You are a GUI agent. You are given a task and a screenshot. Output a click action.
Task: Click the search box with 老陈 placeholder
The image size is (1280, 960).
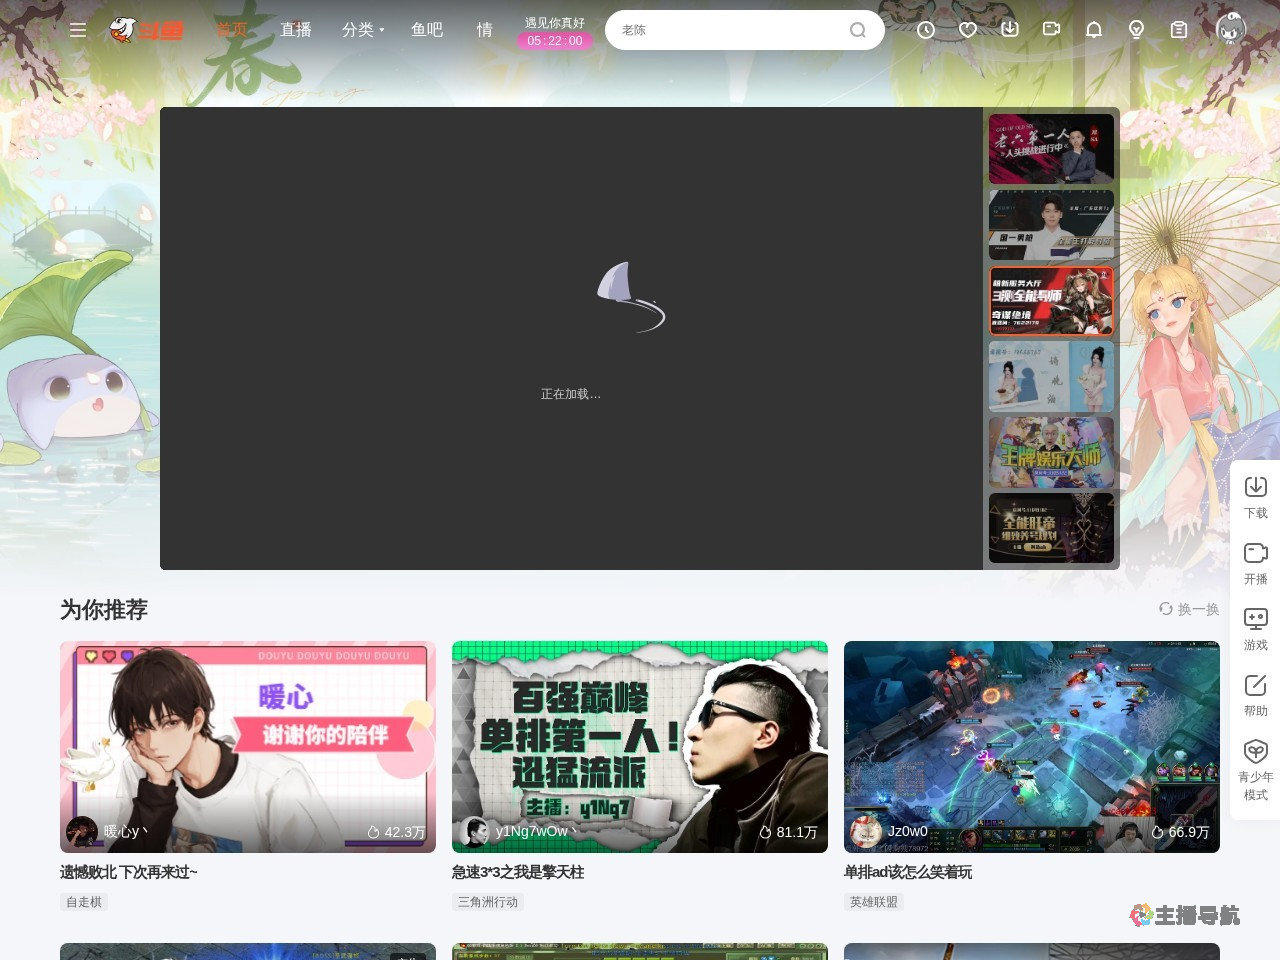click(730, 30)
